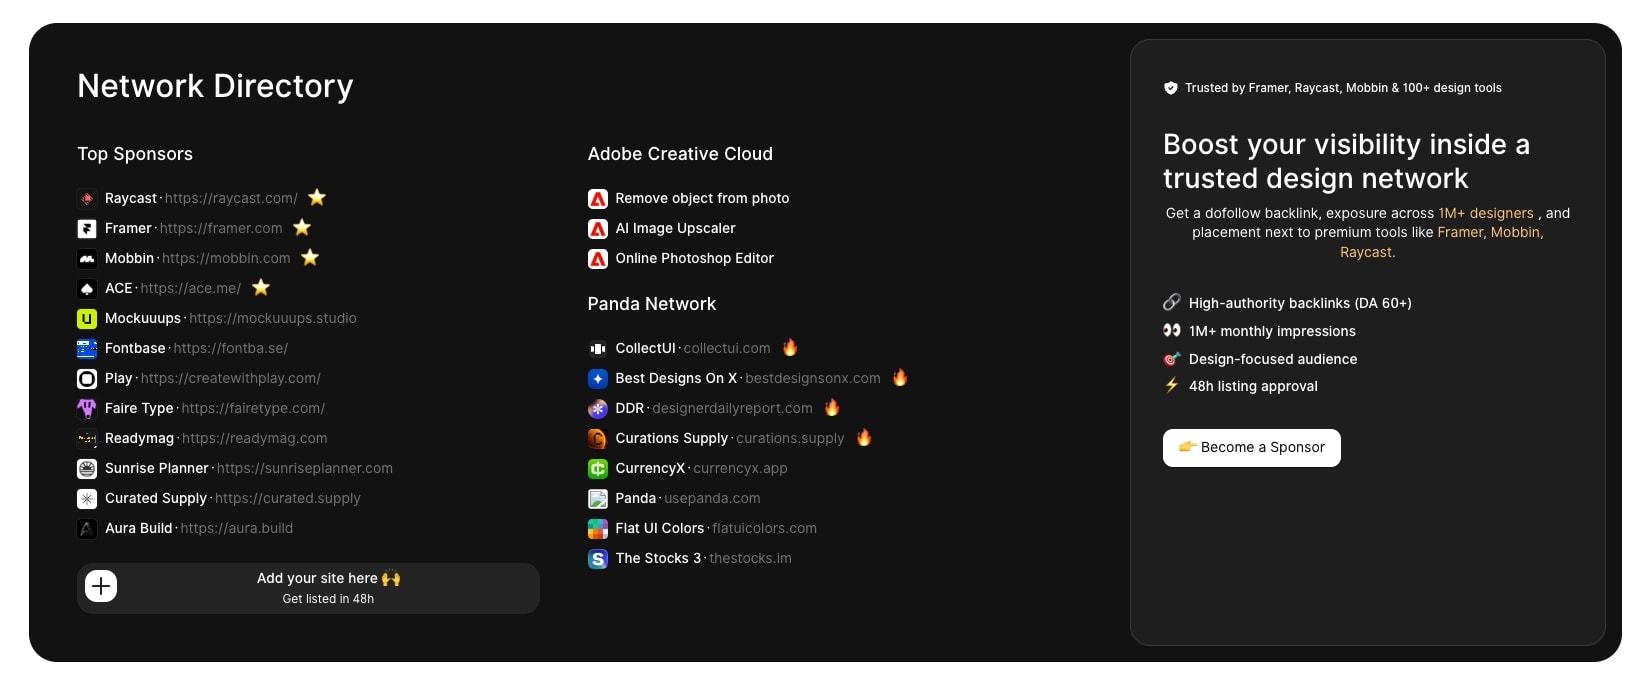Open the CurrencyX currencyx.app link
Screen dimensions: 1641x681
[701, 468]
